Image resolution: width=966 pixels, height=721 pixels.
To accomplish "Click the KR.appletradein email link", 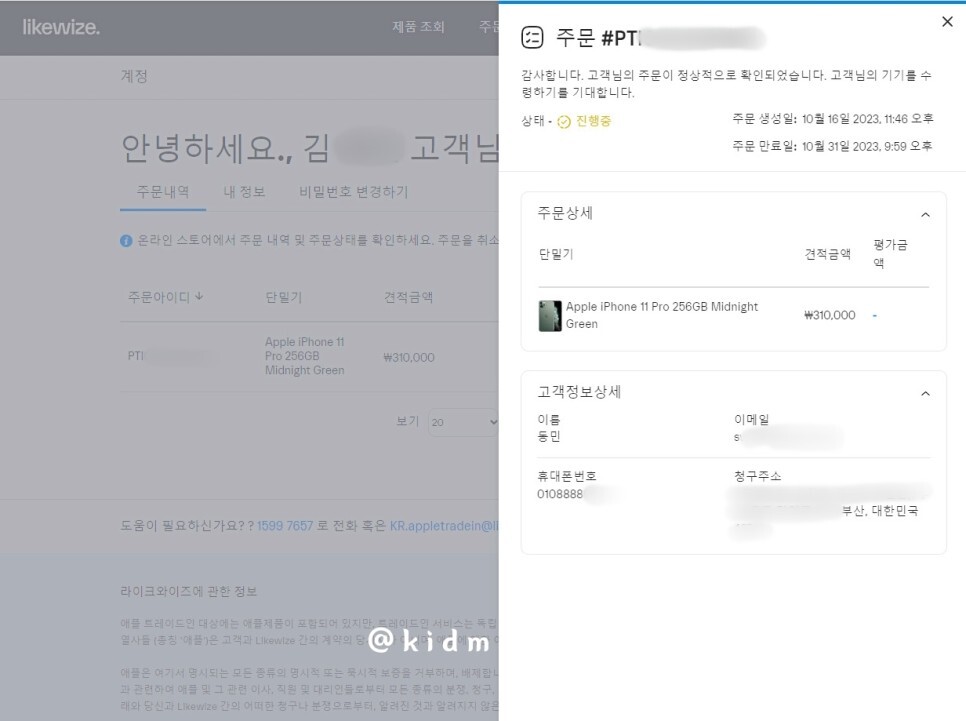I will click(444, 526).
